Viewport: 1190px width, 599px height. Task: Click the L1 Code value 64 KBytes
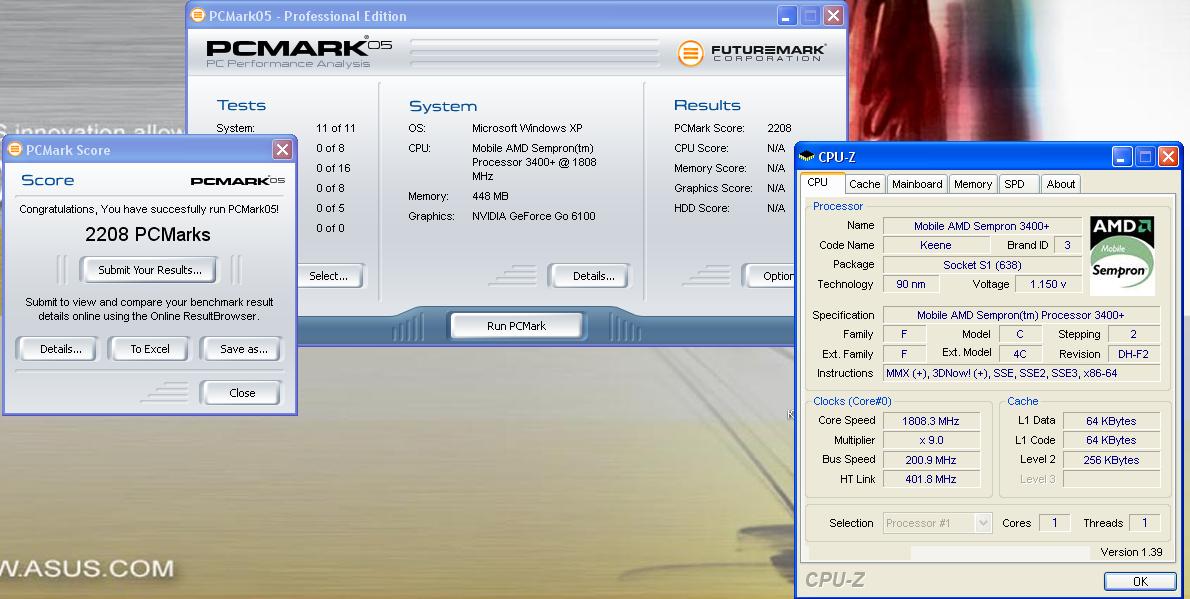(x=1111, y=440)
